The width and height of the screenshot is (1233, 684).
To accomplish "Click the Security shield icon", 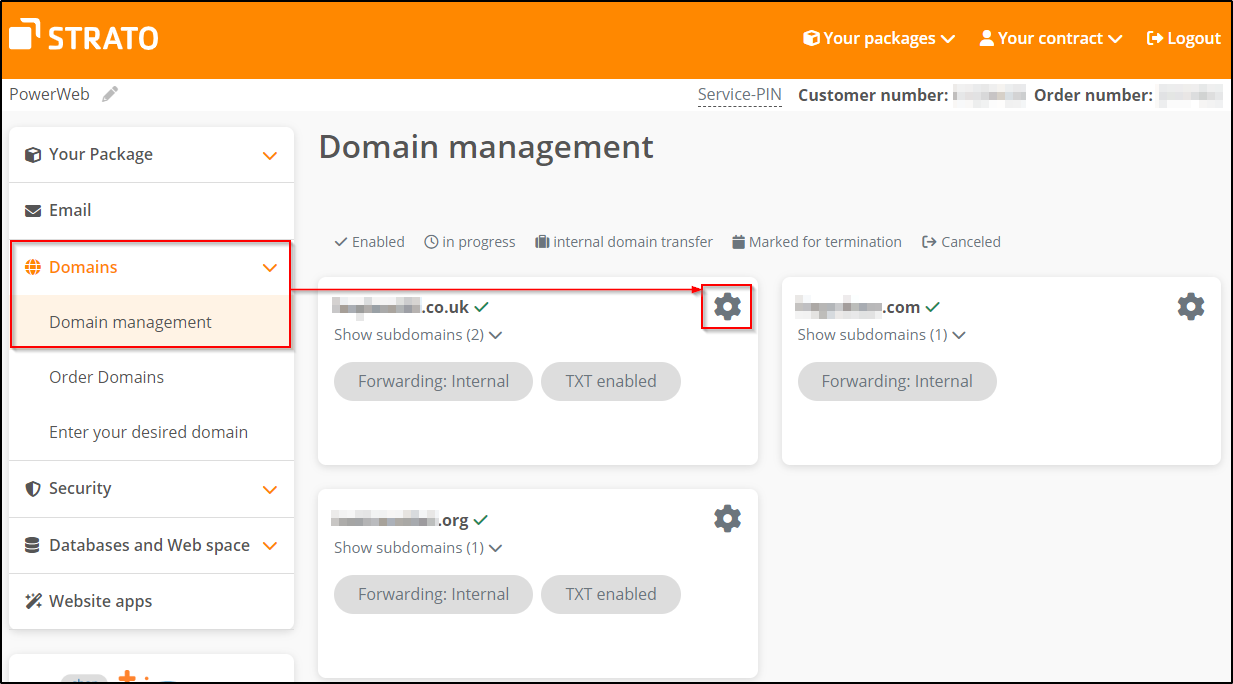I will [x=35, y=488].
